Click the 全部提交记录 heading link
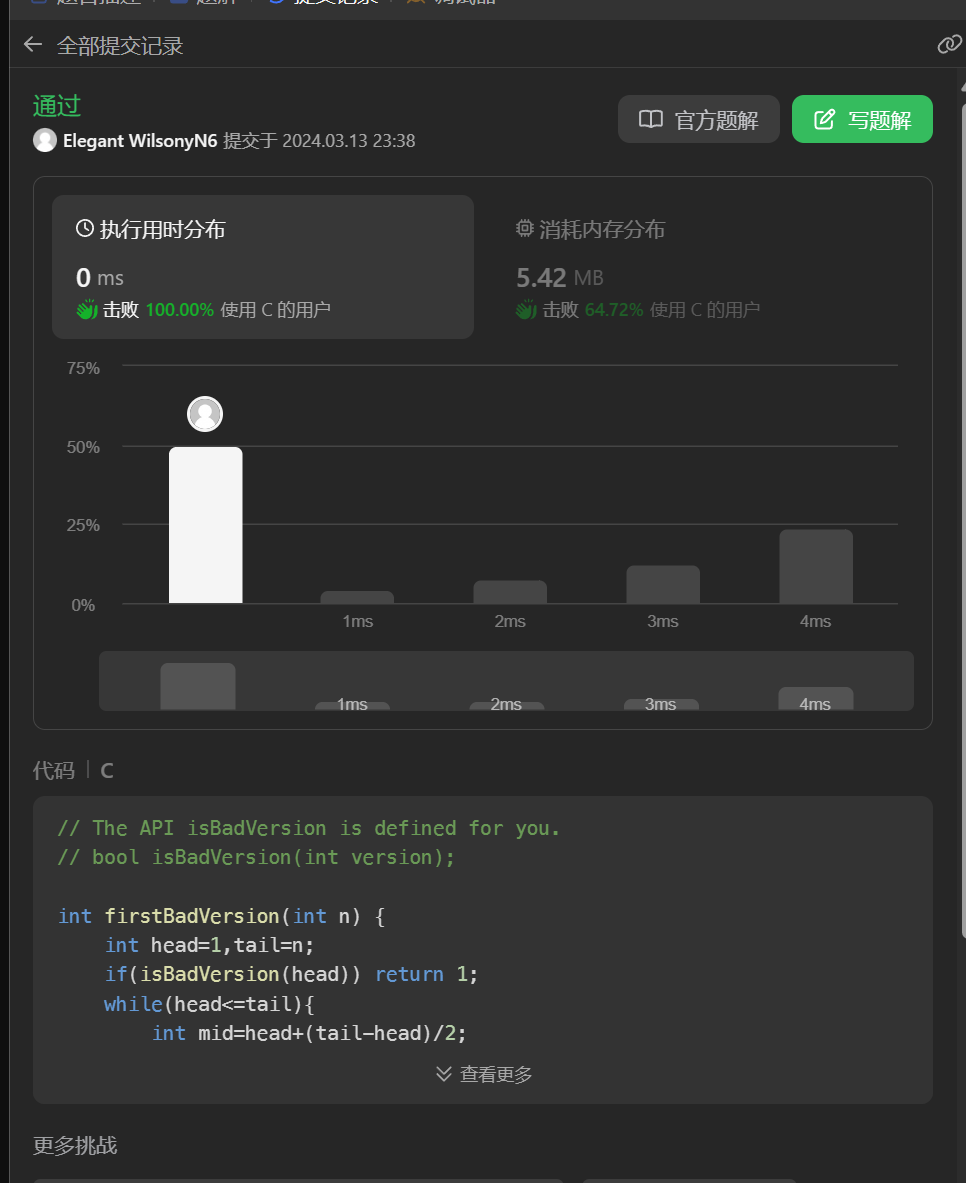966x1183 pixels. coord(120,45)
